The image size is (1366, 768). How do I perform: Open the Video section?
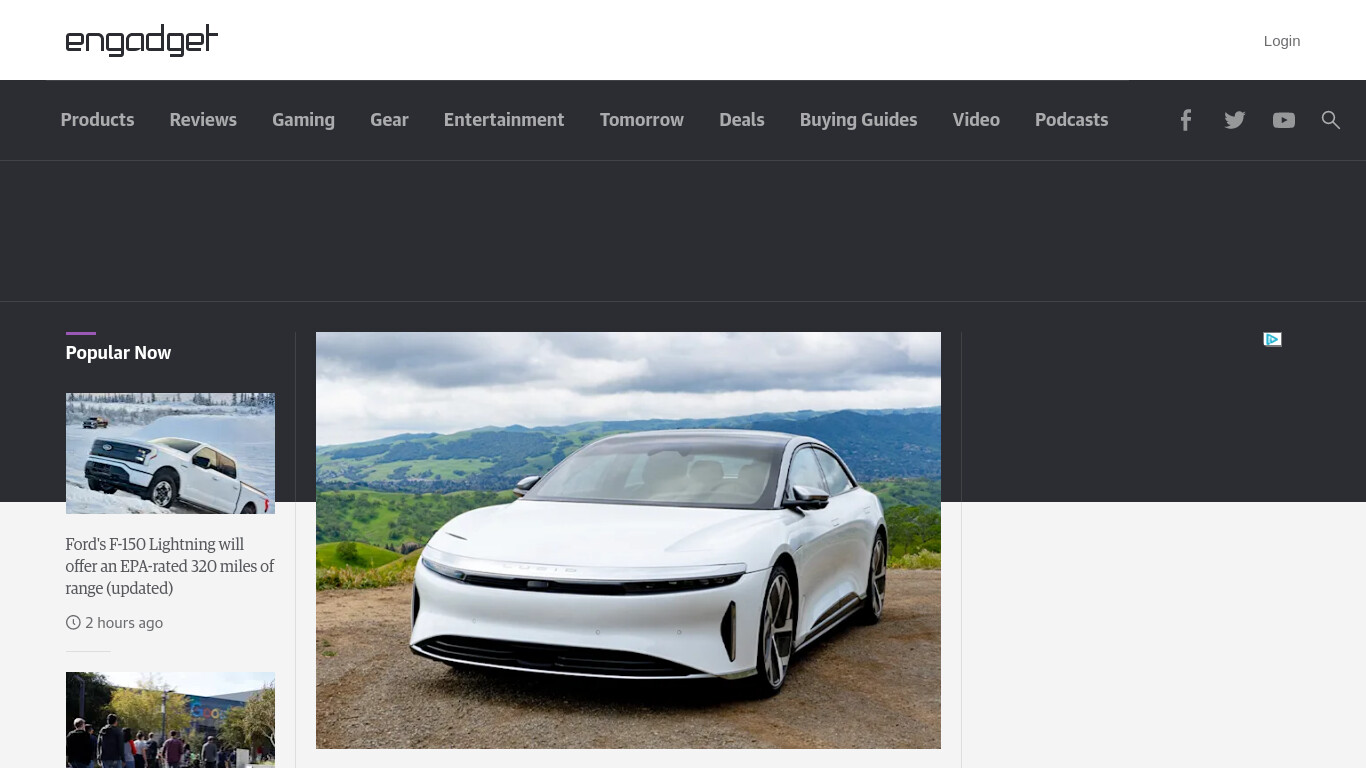(976, 120)
